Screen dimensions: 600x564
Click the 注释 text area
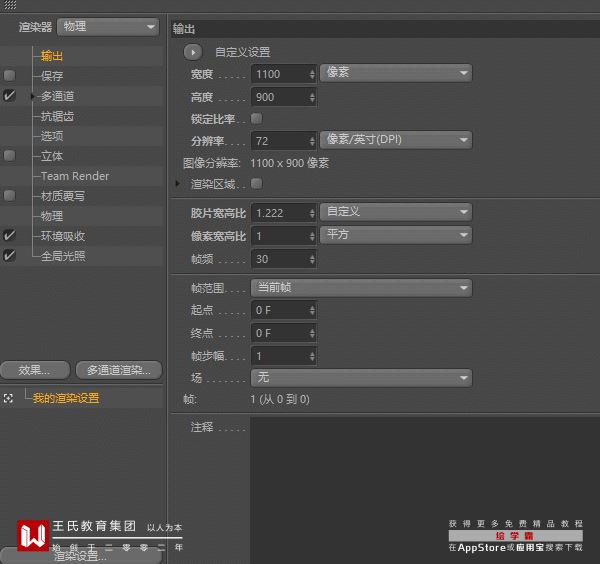[425, 491]
